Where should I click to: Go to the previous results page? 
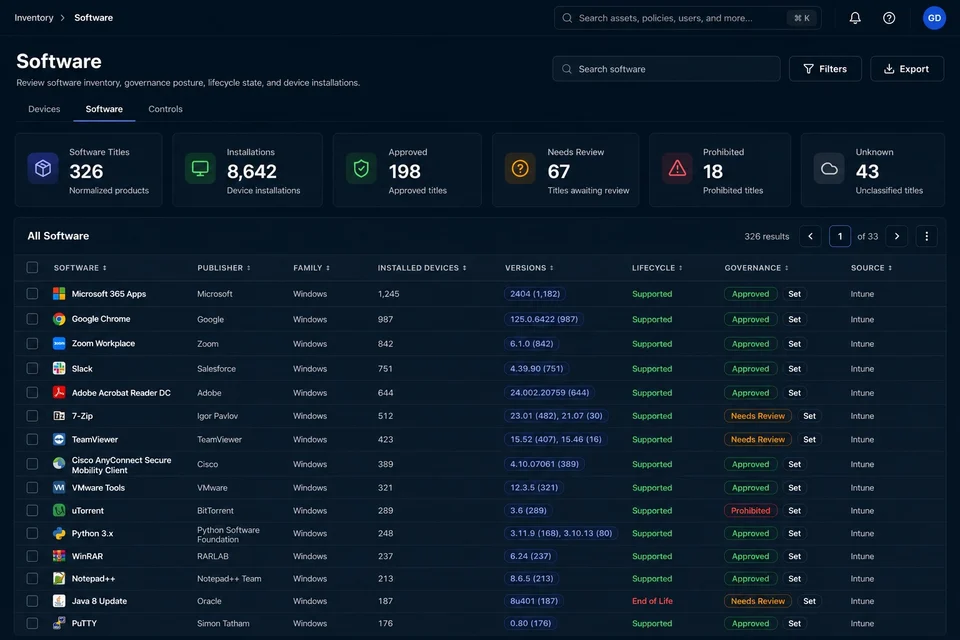click(810, 236)
